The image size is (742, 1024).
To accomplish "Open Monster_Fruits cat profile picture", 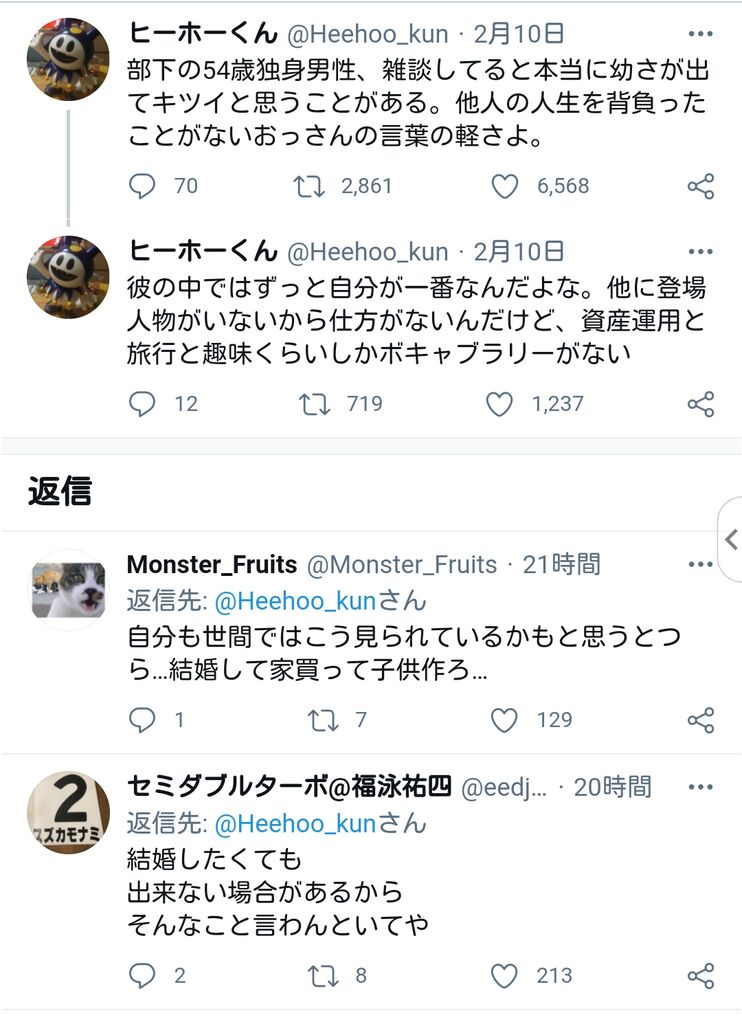I will (x=69, y=590).
